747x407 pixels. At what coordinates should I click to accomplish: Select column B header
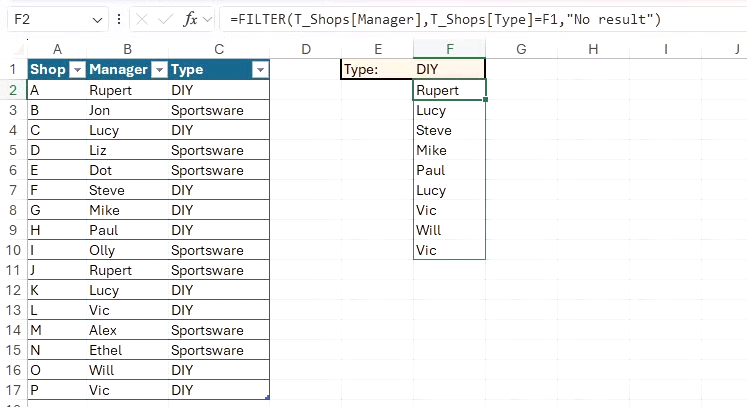[x=128, y=49]
